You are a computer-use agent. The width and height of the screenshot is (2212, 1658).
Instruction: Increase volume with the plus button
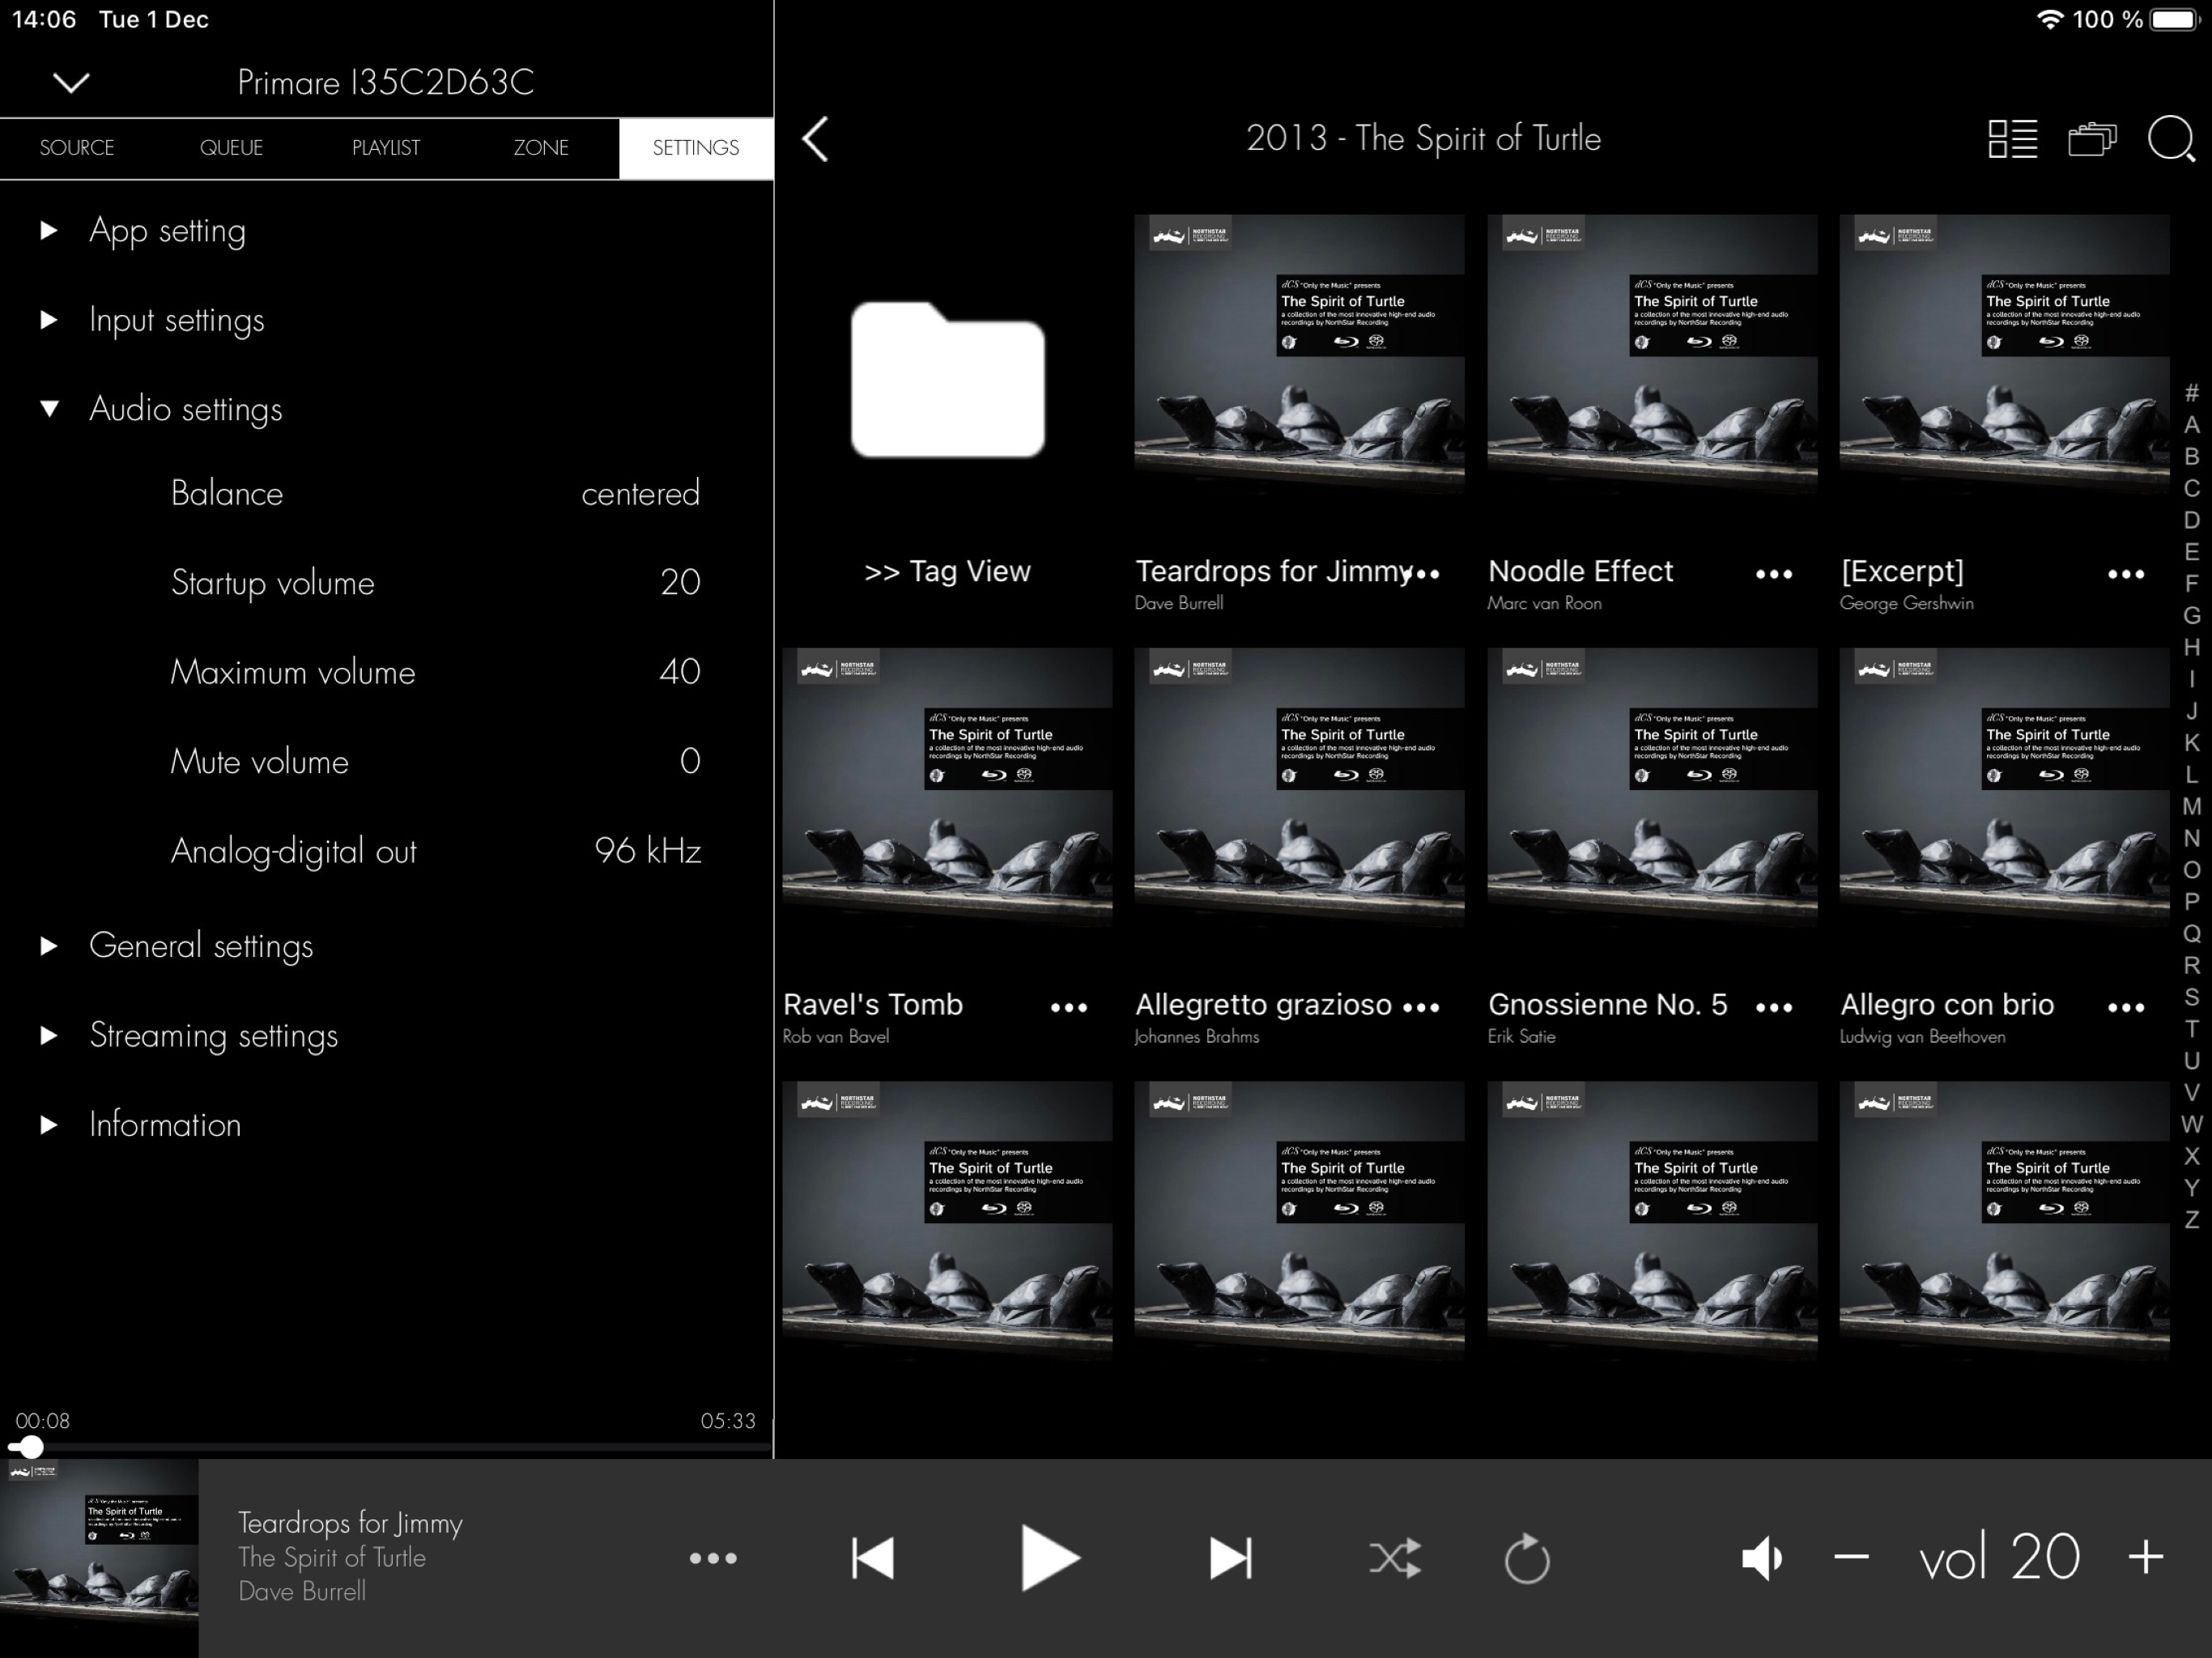click(2146, 1557)
